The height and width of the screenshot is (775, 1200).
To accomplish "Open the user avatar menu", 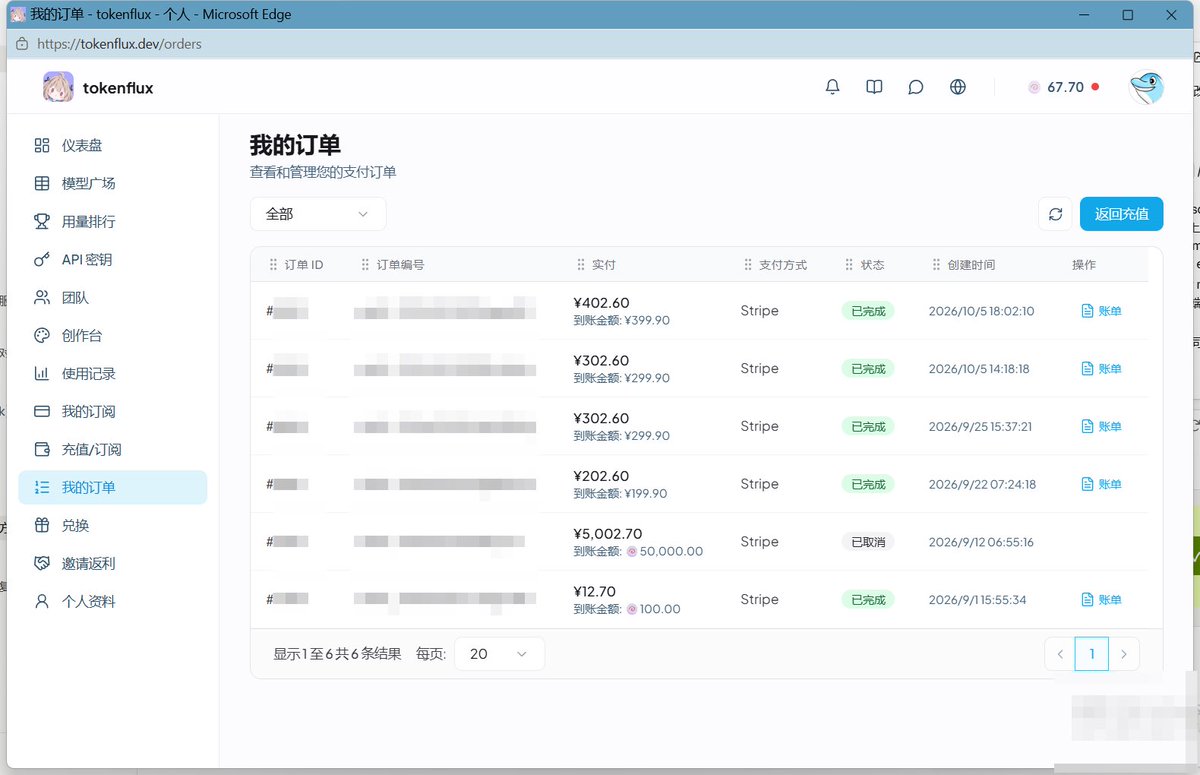I will [x=1146, y=88].
